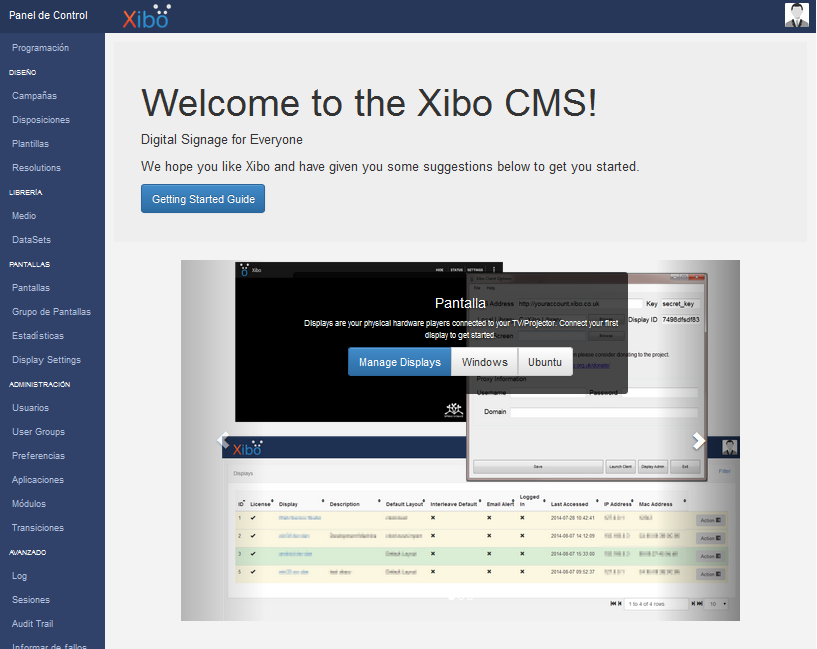Image resolution: width=817 pixels, height=649 pixels.
Task: Navigate to Módulos
Action: [x=29, y=504]
